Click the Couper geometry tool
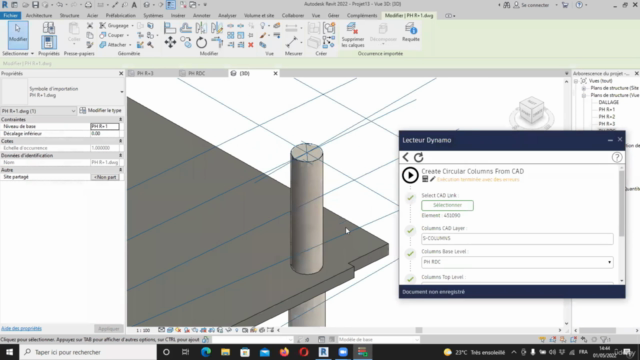The height and width of the screenshot is (360, 640). (x=113, y=35)
